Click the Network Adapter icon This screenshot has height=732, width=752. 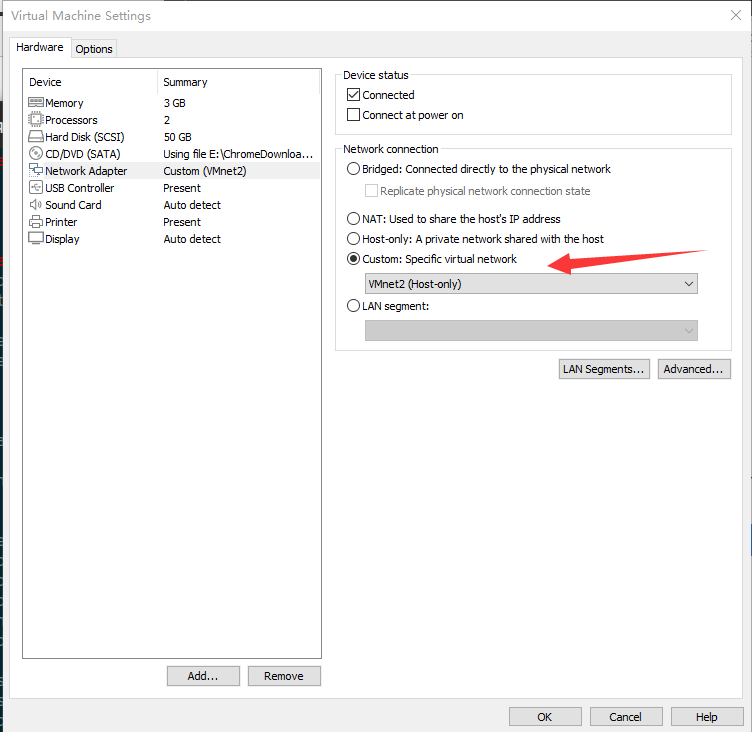click(x=35, y=170)
